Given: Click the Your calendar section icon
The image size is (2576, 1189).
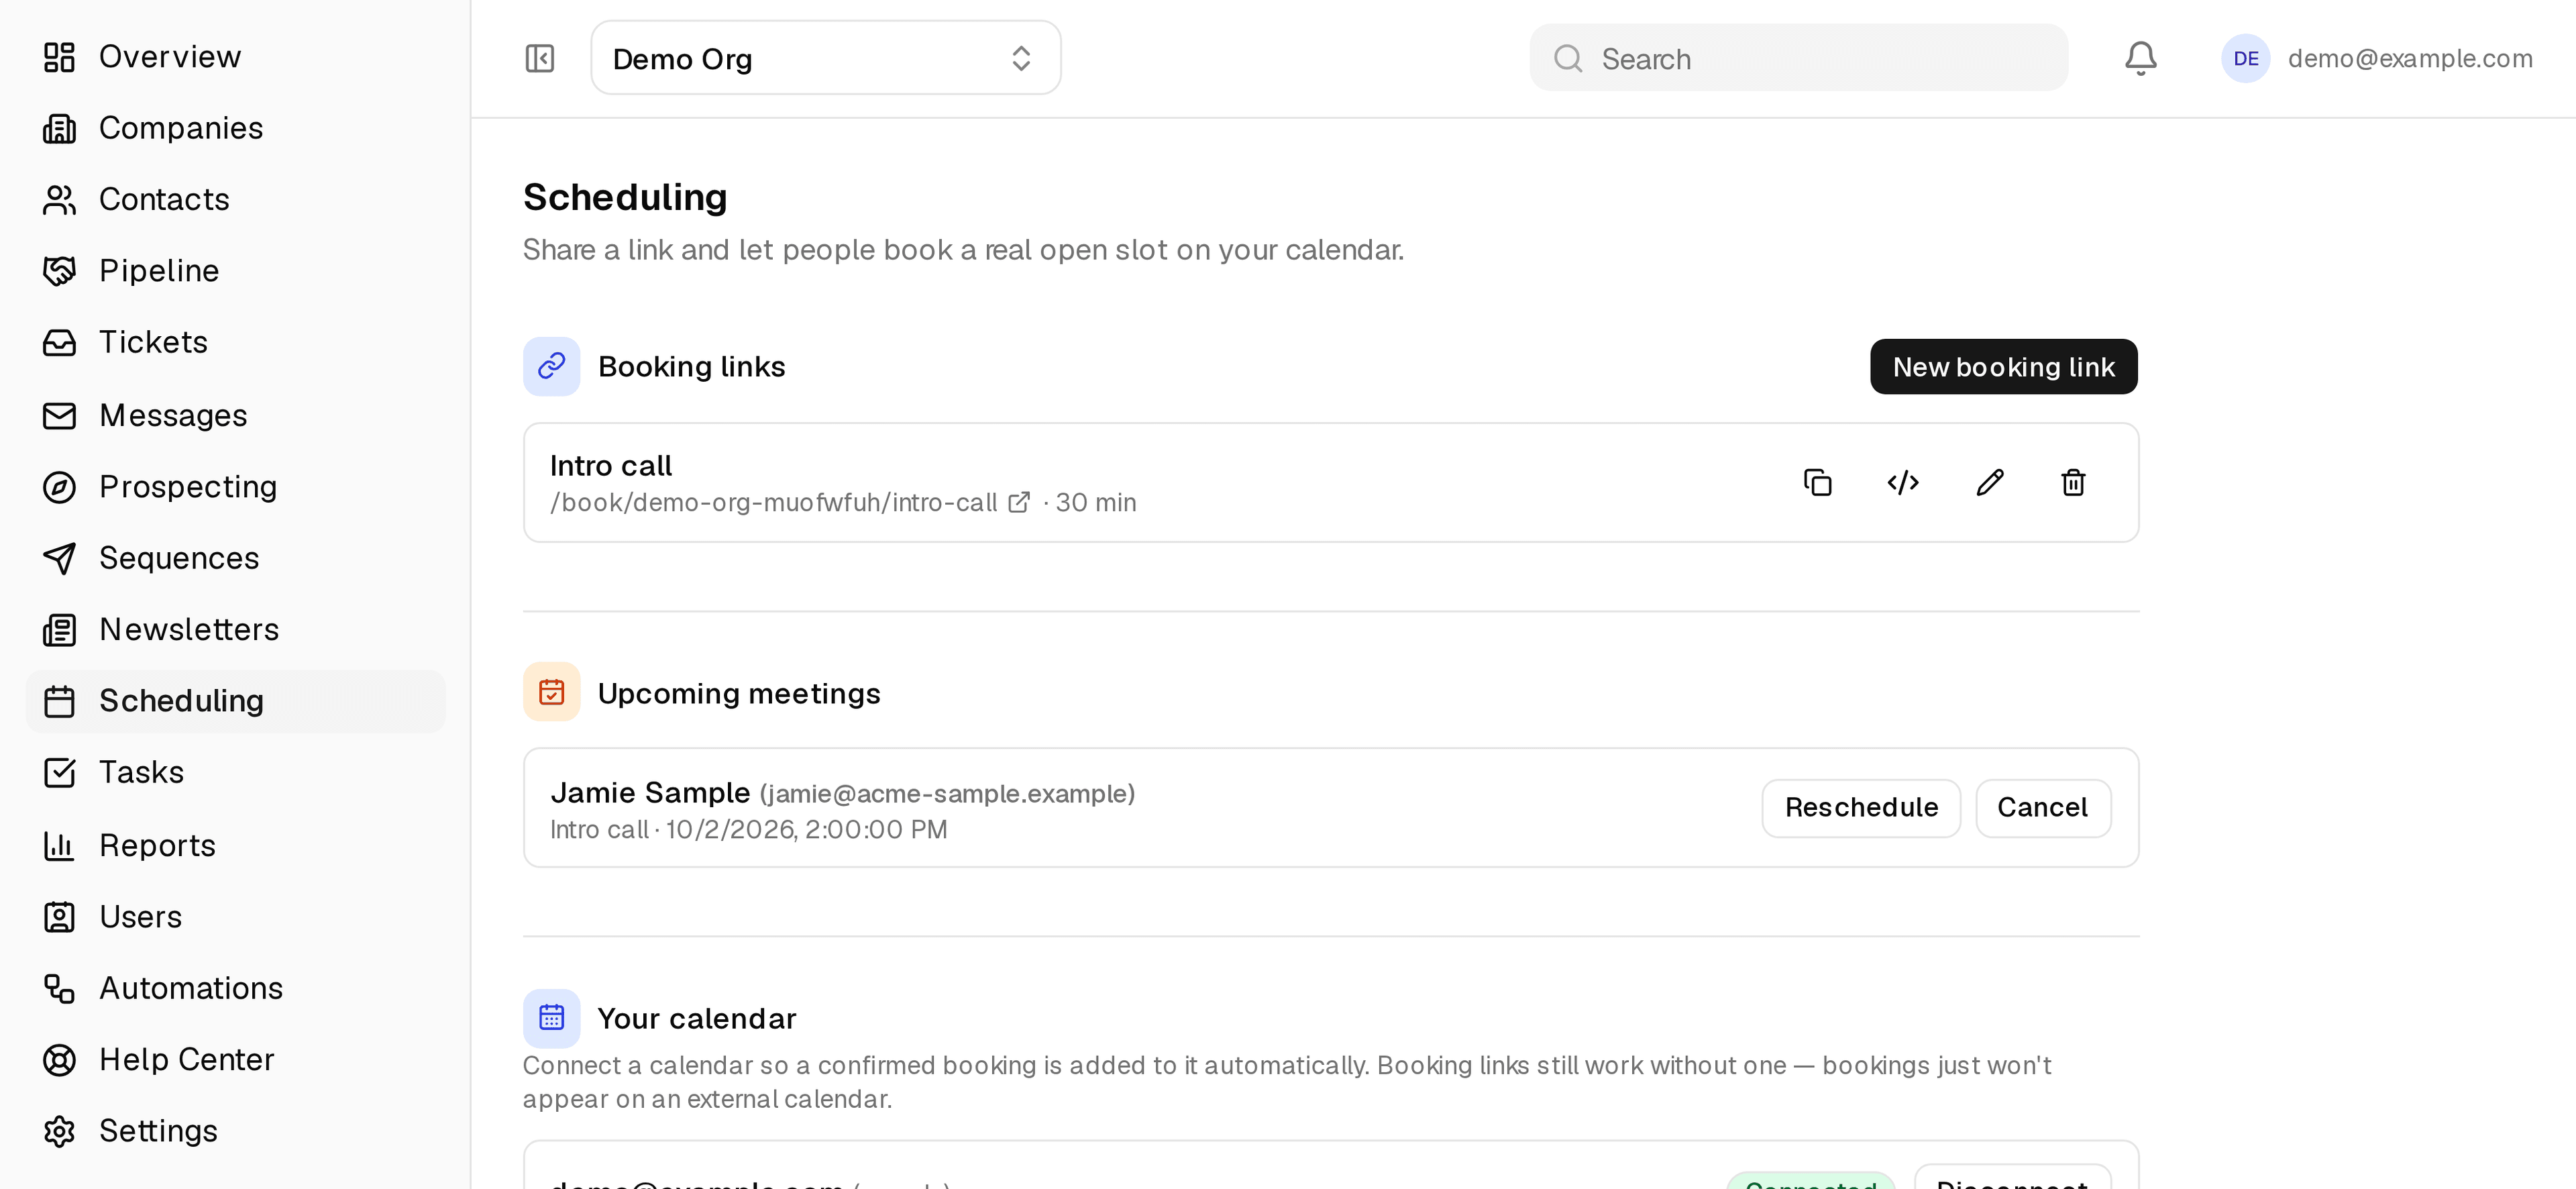Looking at the screenshot, I should pos(551,1018).
